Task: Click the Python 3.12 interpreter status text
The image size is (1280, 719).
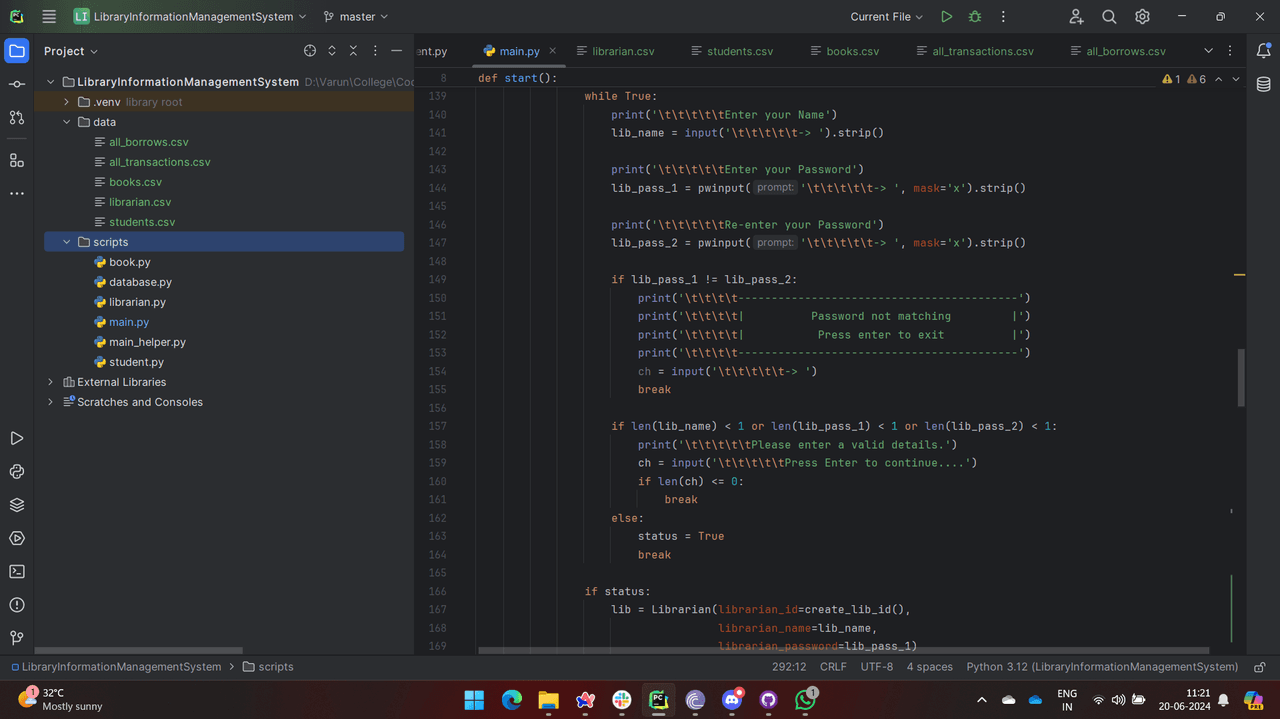Action: (x=1102, y=667)
